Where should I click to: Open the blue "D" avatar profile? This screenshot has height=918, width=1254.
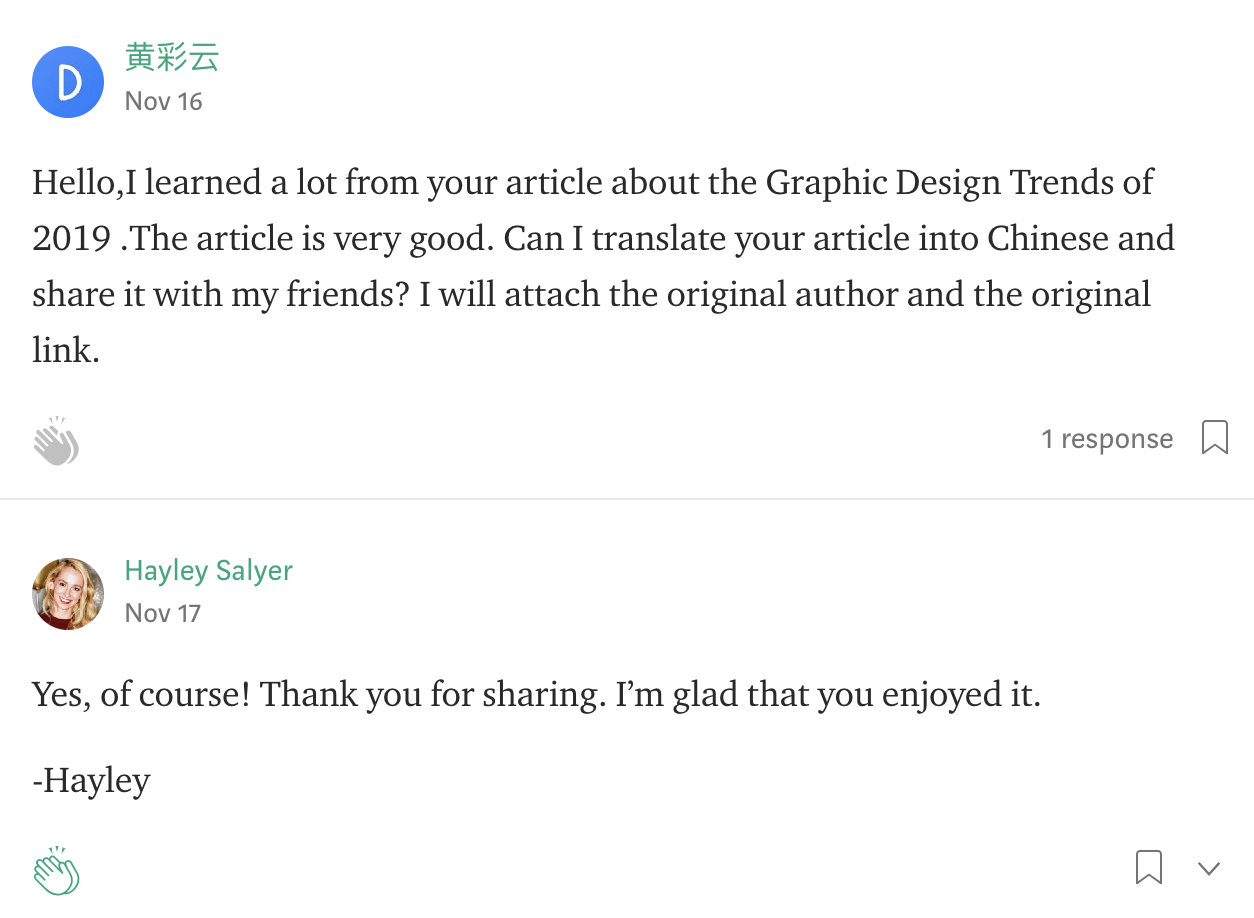68,82
